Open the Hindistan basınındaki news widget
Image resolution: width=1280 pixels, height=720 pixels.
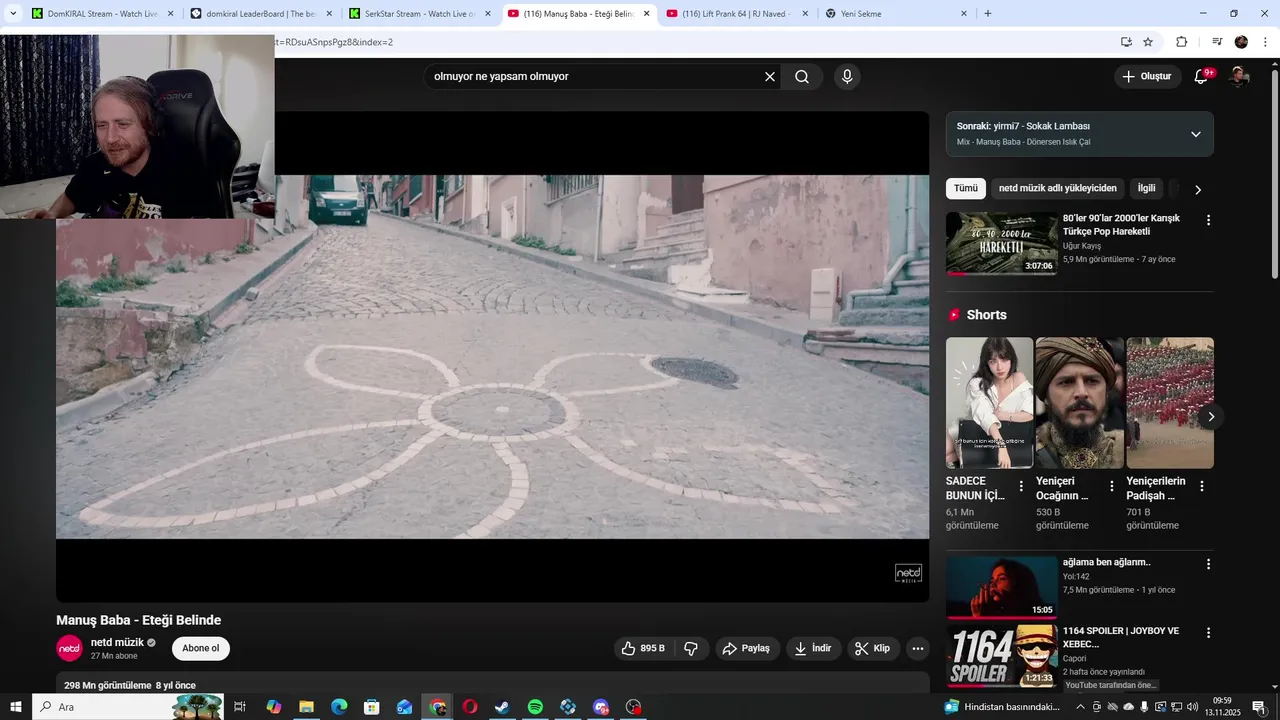tap(1003, 707)
